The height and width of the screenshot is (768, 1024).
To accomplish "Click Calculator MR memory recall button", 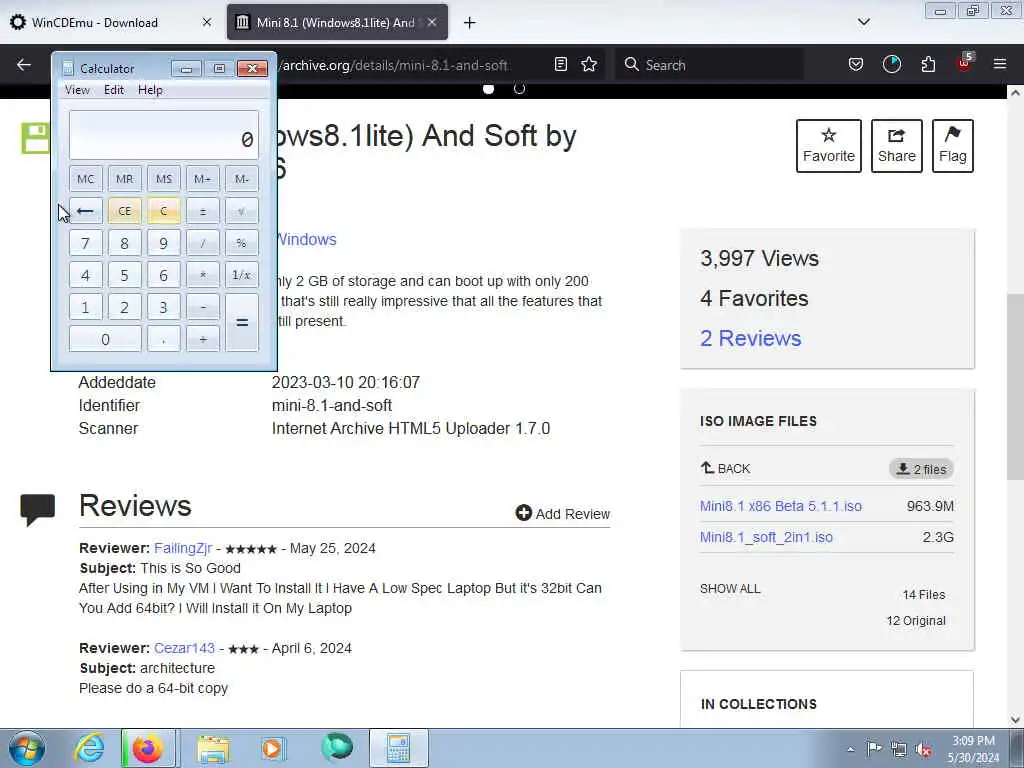I will coord(124,179).
